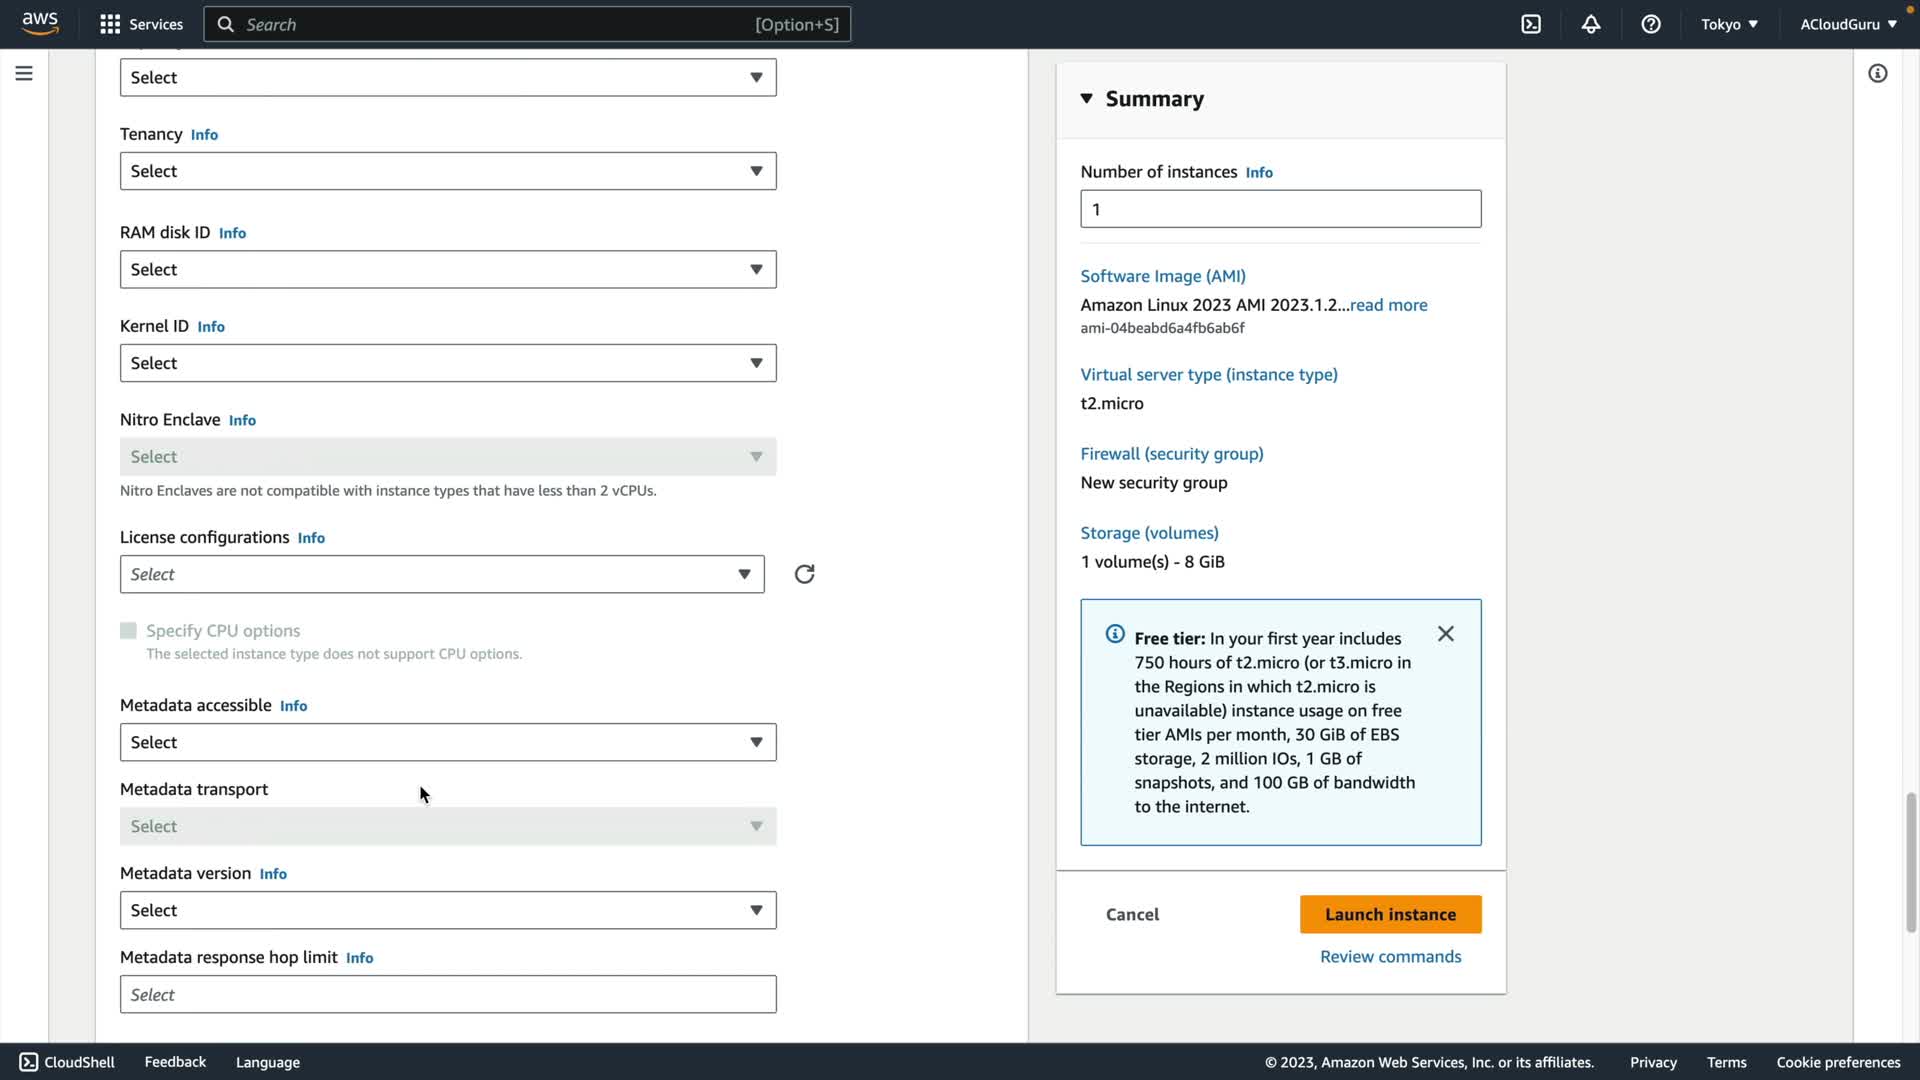Tick the Specify CPU options checkbox
This screenshot has height=1080, width=1920.
(128, 631)
